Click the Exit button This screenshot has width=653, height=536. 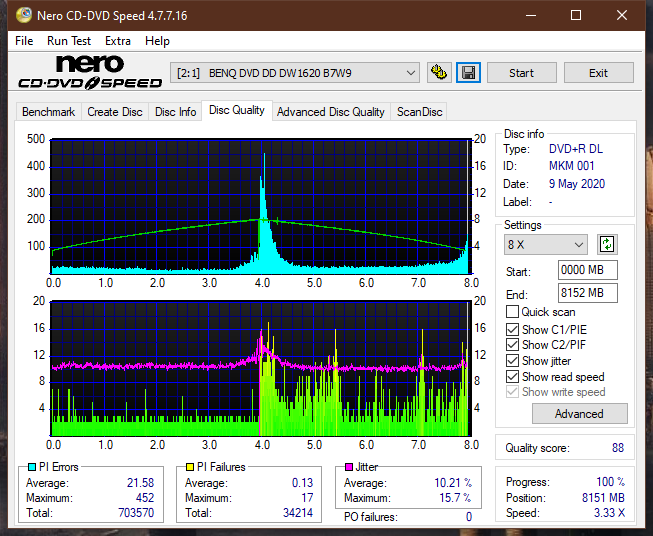coord(598,73)
